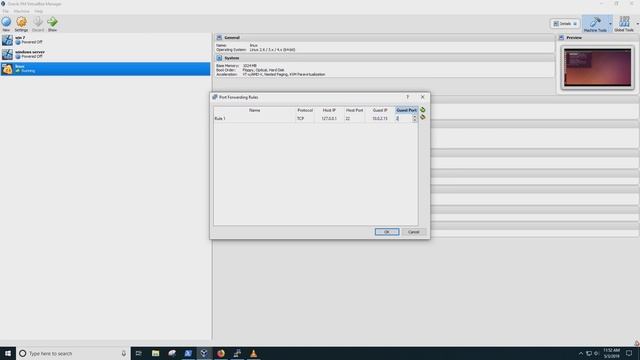Click the General section header
The width and height of the screenshot is (640, 360).
[384, 38]
